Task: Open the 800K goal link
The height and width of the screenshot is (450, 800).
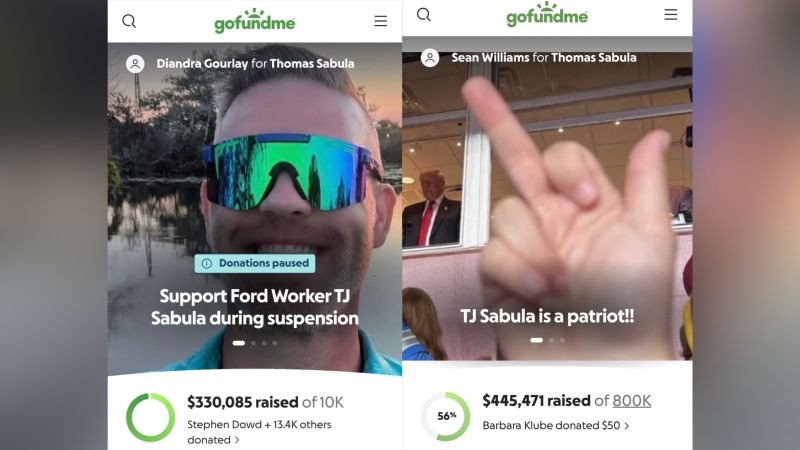Action: click(x=632, y=401)
